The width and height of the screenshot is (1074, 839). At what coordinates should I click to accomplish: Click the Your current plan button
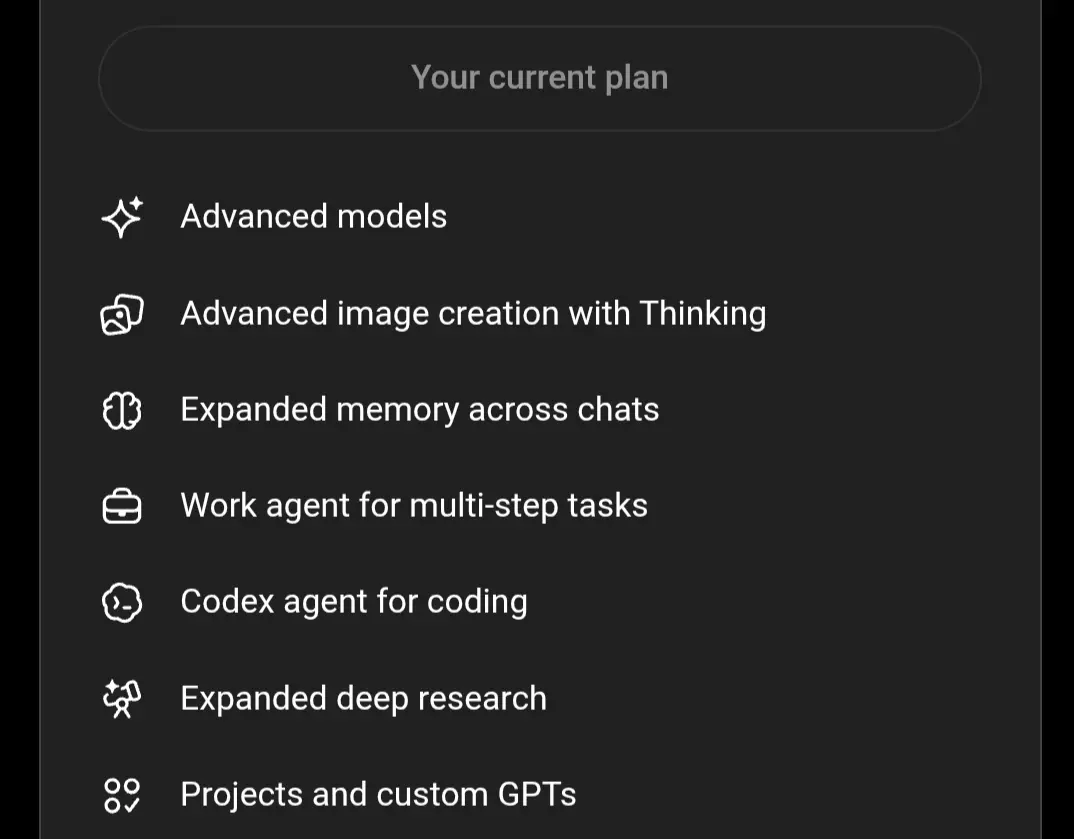coord(540,78)
